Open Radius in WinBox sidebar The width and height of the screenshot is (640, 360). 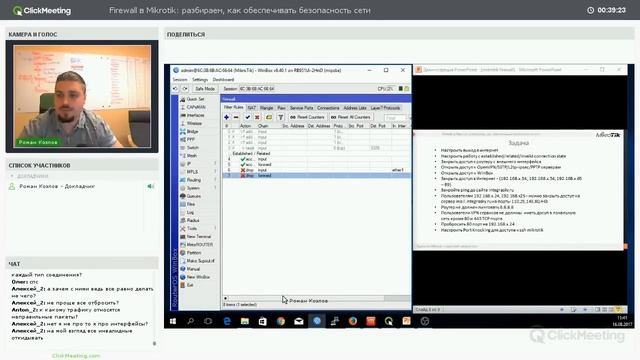pyautogui.click(x=190, y=220)
